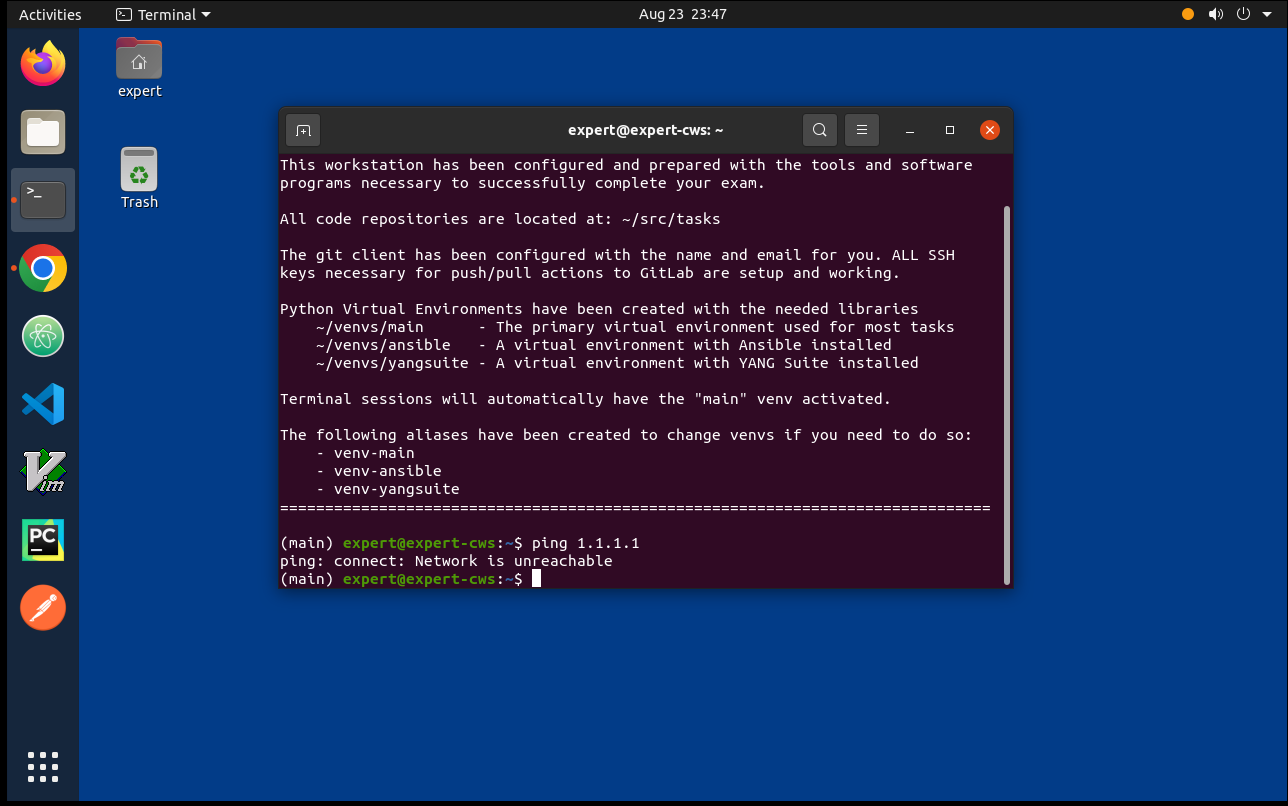Open the clock and calendar panel

(x=682, y=14)
